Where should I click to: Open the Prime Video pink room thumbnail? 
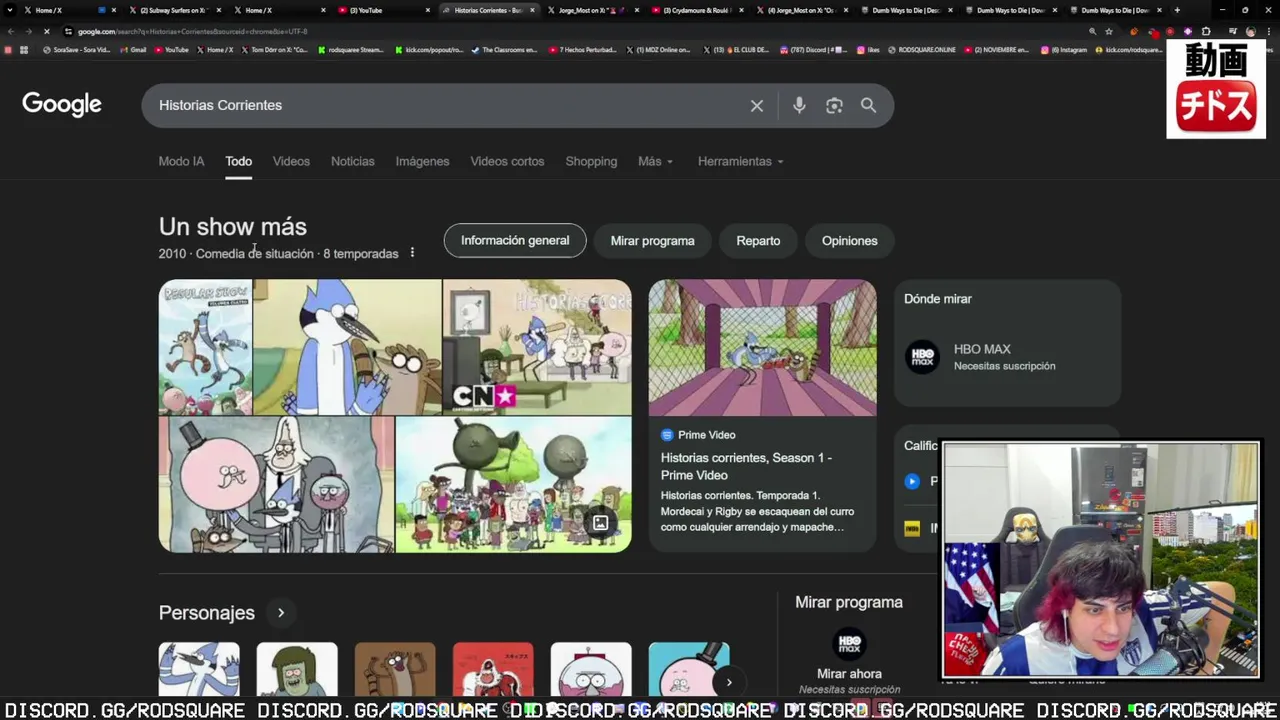click(x=762, y=347)
